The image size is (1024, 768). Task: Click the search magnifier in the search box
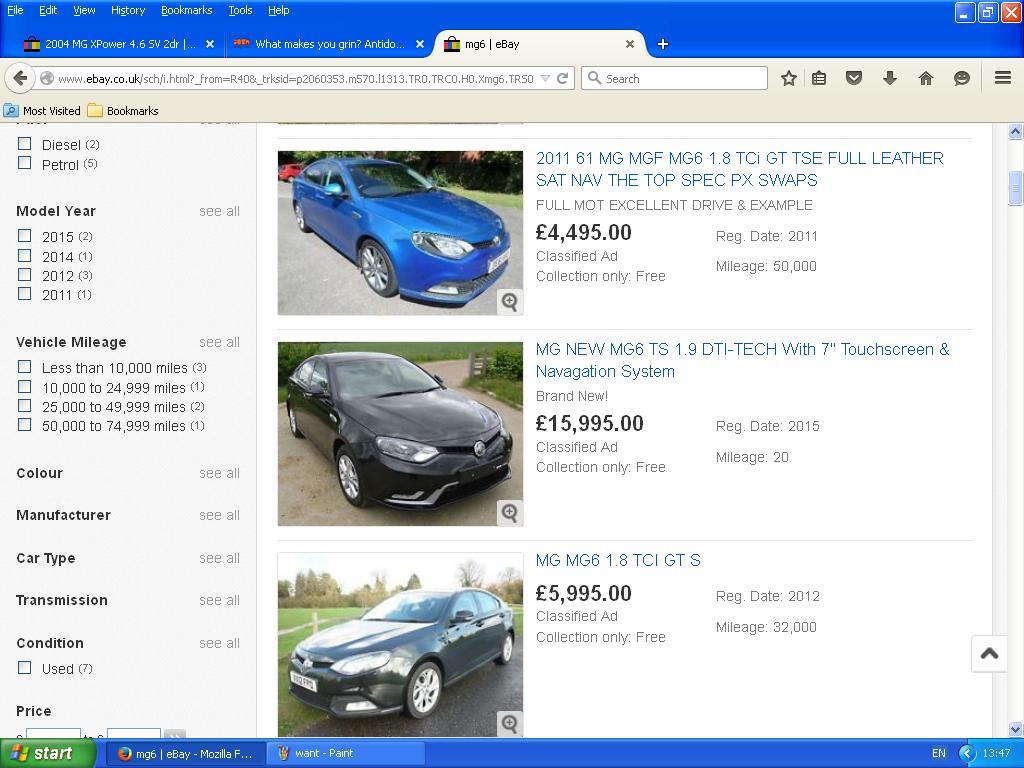tap(594, 78)
